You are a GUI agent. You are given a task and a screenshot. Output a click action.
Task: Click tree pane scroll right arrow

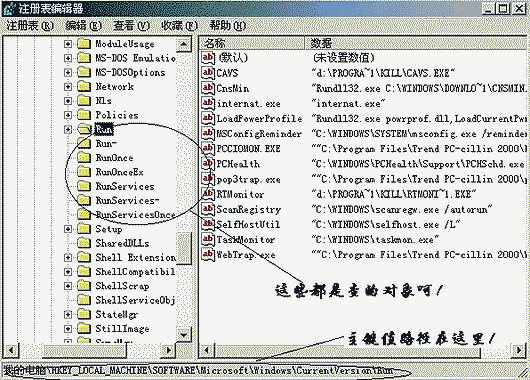168,350
